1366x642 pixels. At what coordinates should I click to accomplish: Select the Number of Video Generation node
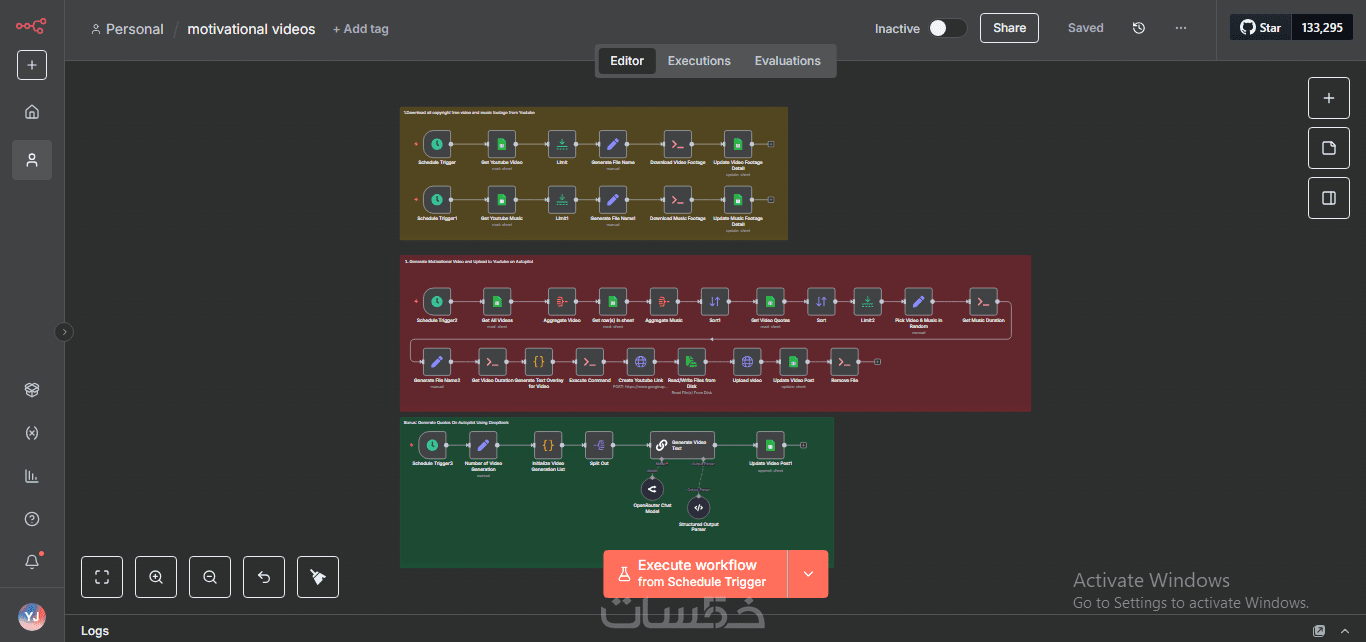[483, 445]
